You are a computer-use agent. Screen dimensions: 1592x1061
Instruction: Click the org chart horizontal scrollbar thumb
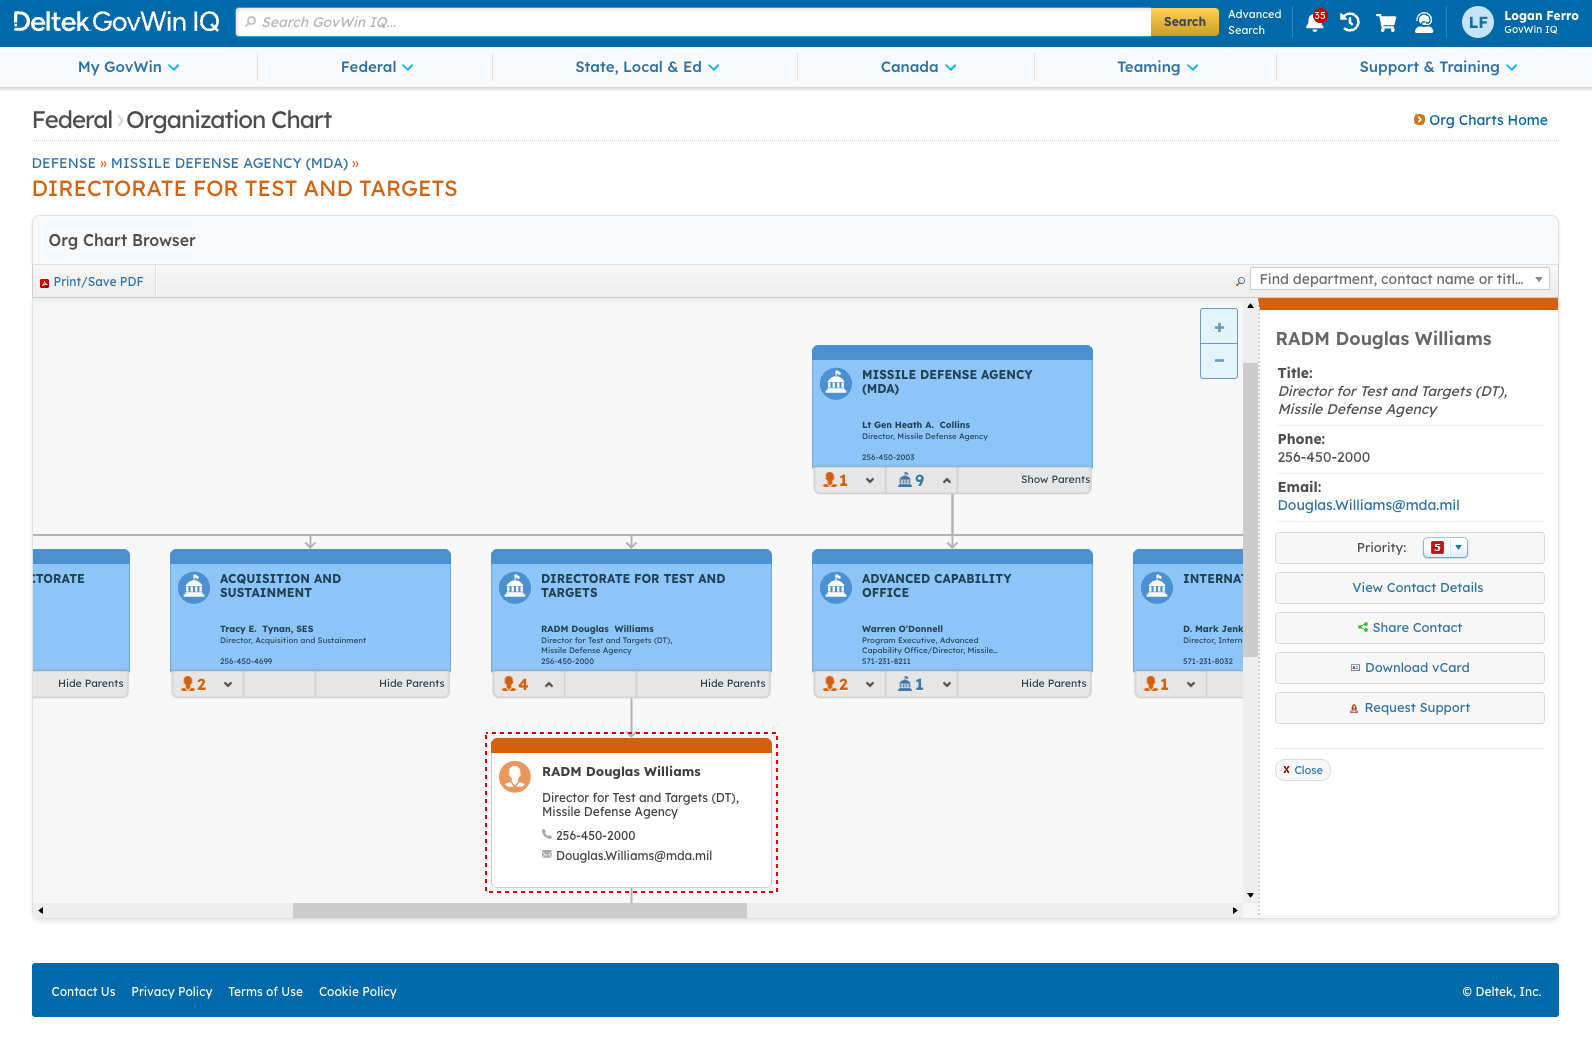[x=520, y=911]
